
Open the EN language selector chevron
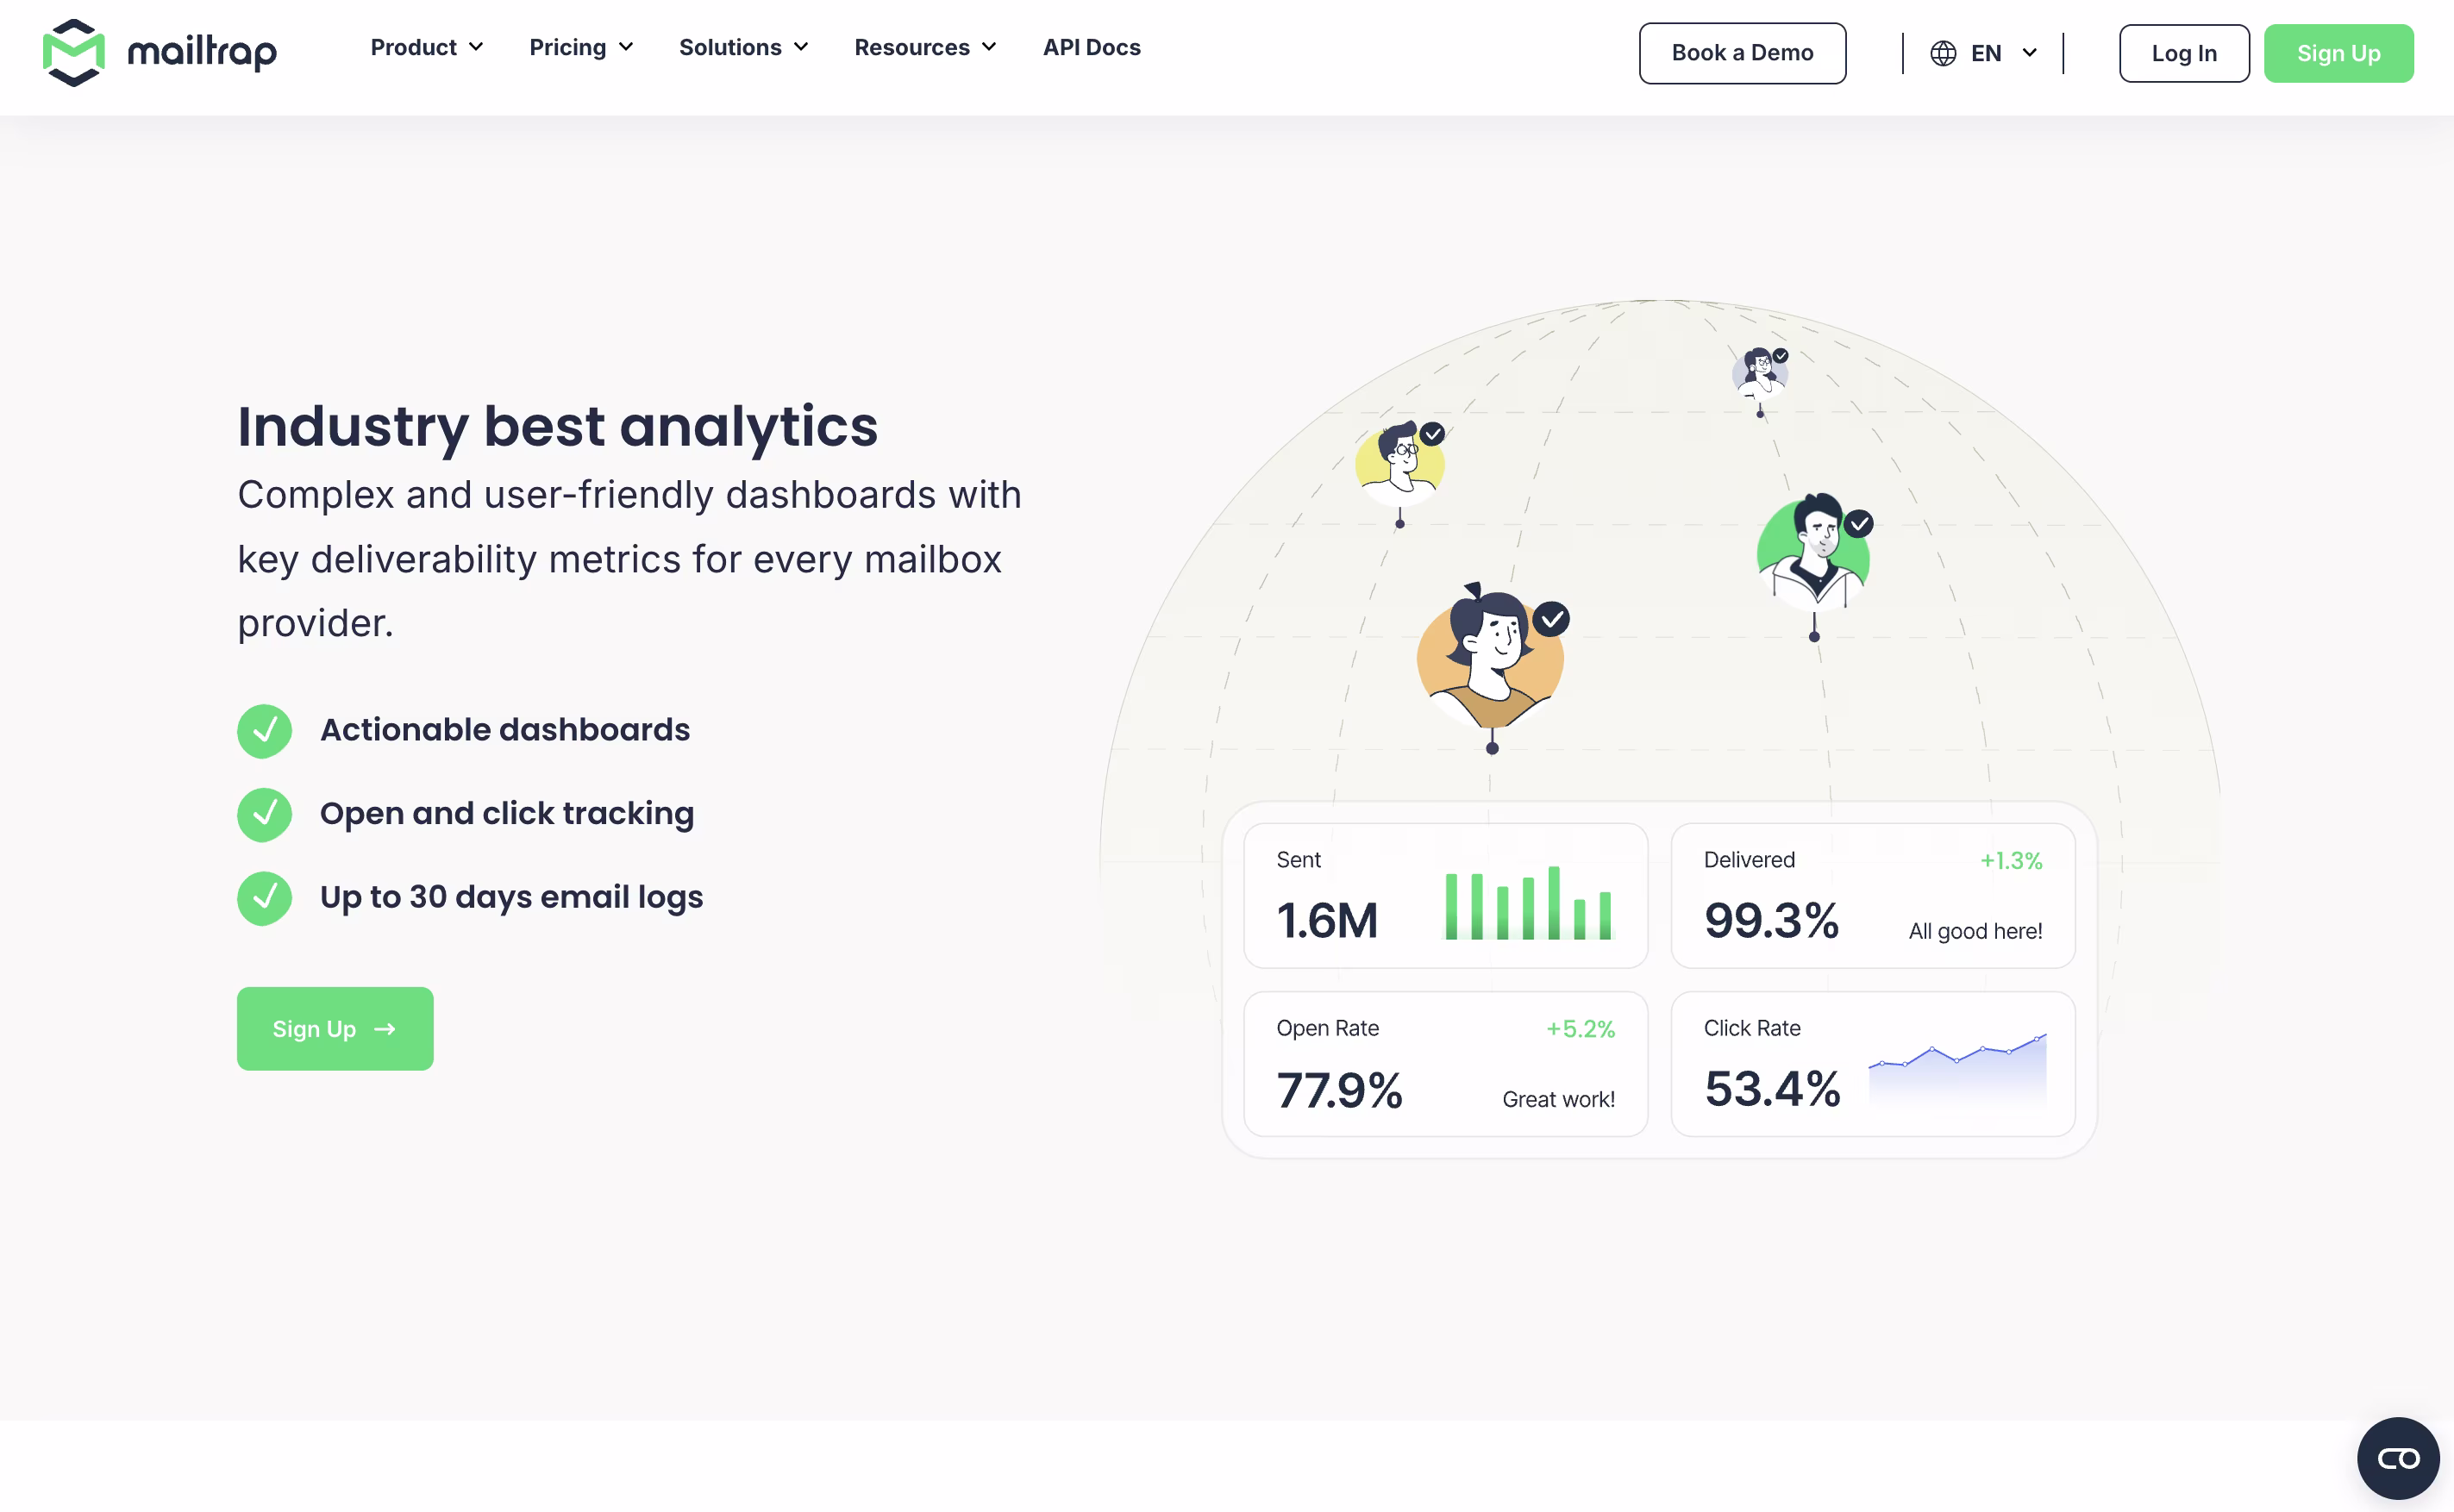(2029, 53)
